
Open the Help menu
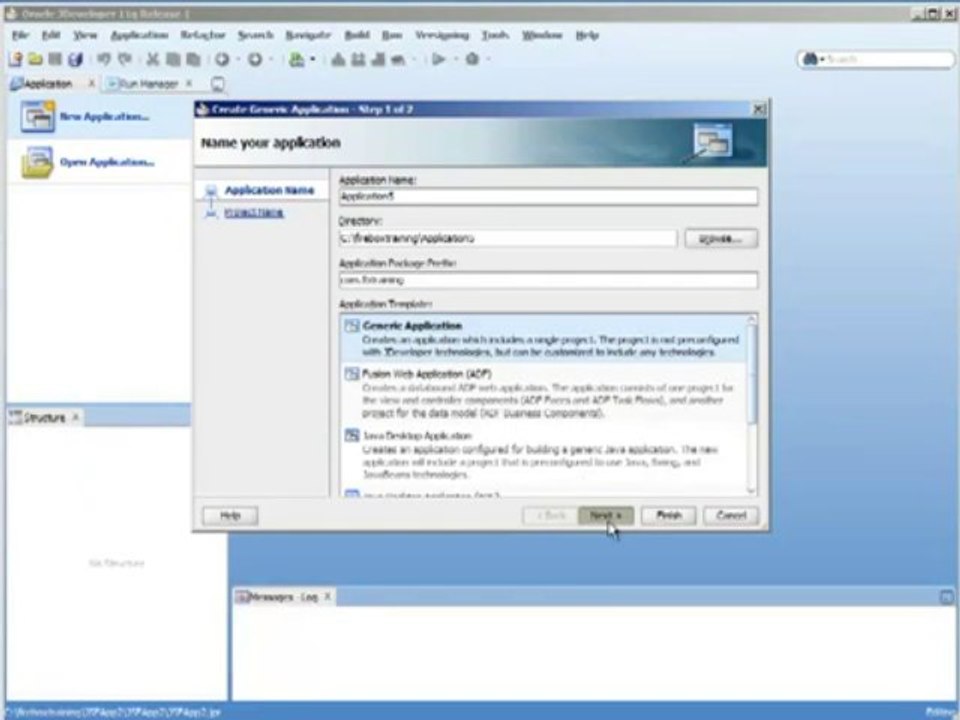click(587, 36)
